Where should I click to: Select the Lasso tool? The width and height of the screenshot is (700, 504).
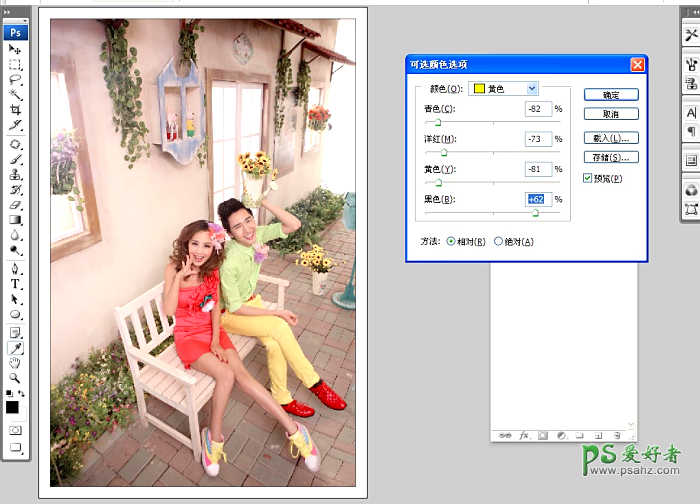[15, 79]
